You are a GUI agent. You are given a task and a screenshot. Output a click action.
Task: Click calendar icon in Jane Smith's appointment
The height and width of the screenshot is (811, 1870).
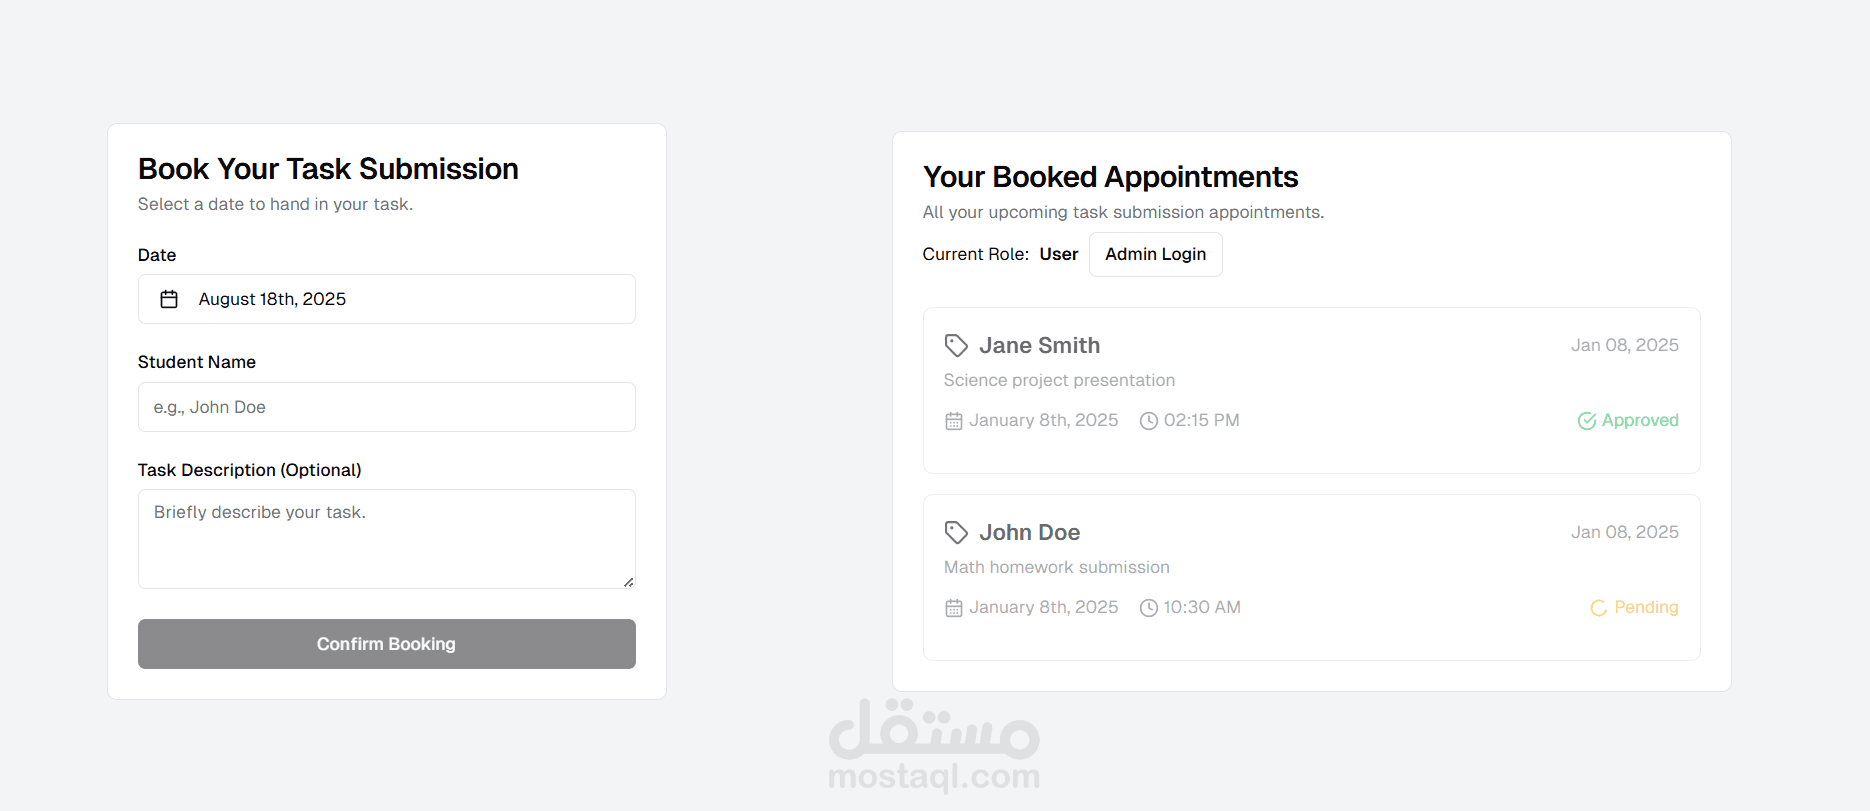click(x=954, y=421)
